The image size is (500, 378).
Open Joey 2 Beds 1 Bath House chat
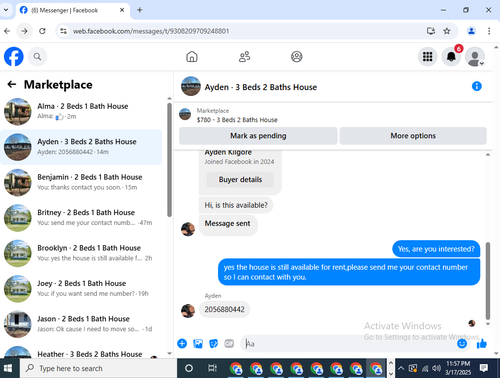coord(81,289)
